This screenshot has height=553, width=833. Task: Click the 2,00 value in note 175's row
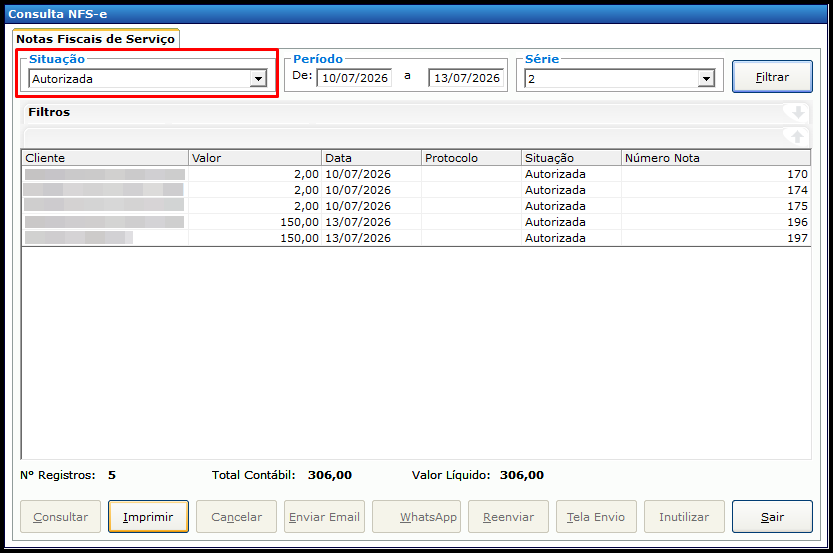pyautogui.click(x=307, y=206)
